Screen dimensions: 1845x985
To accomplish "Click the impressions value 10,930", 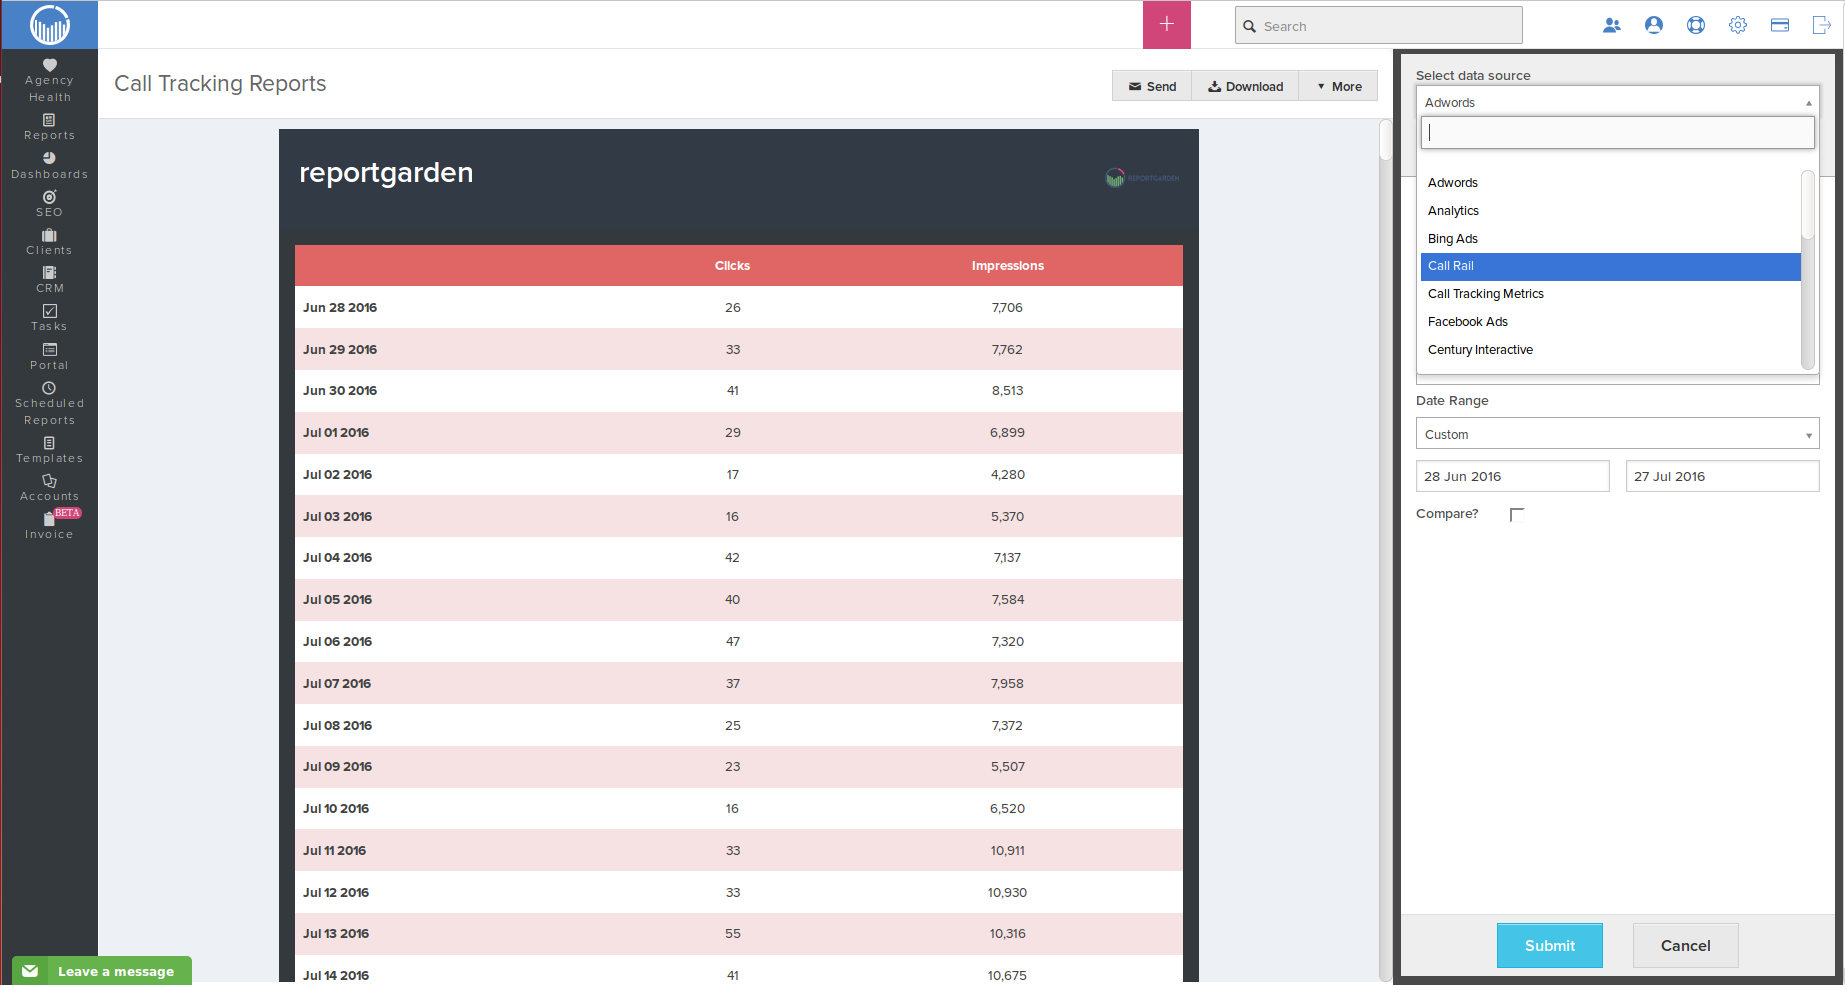I will tap(1007, 893).
